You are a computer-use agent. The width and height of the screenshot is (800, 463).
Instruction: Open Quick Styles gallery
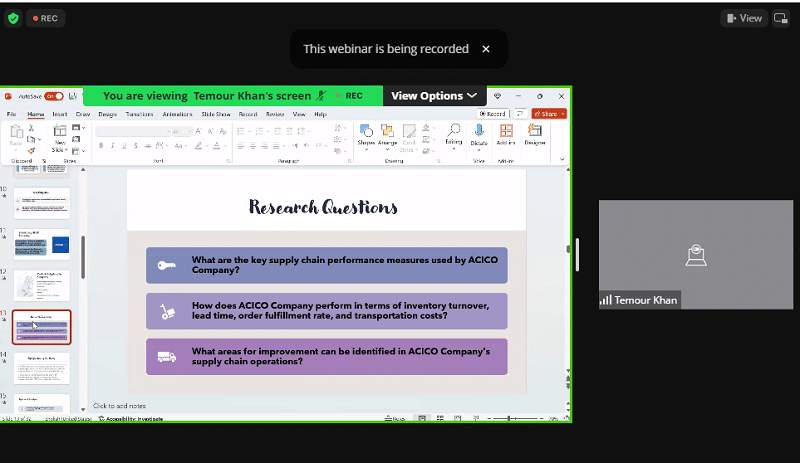(x=409, y=138)
